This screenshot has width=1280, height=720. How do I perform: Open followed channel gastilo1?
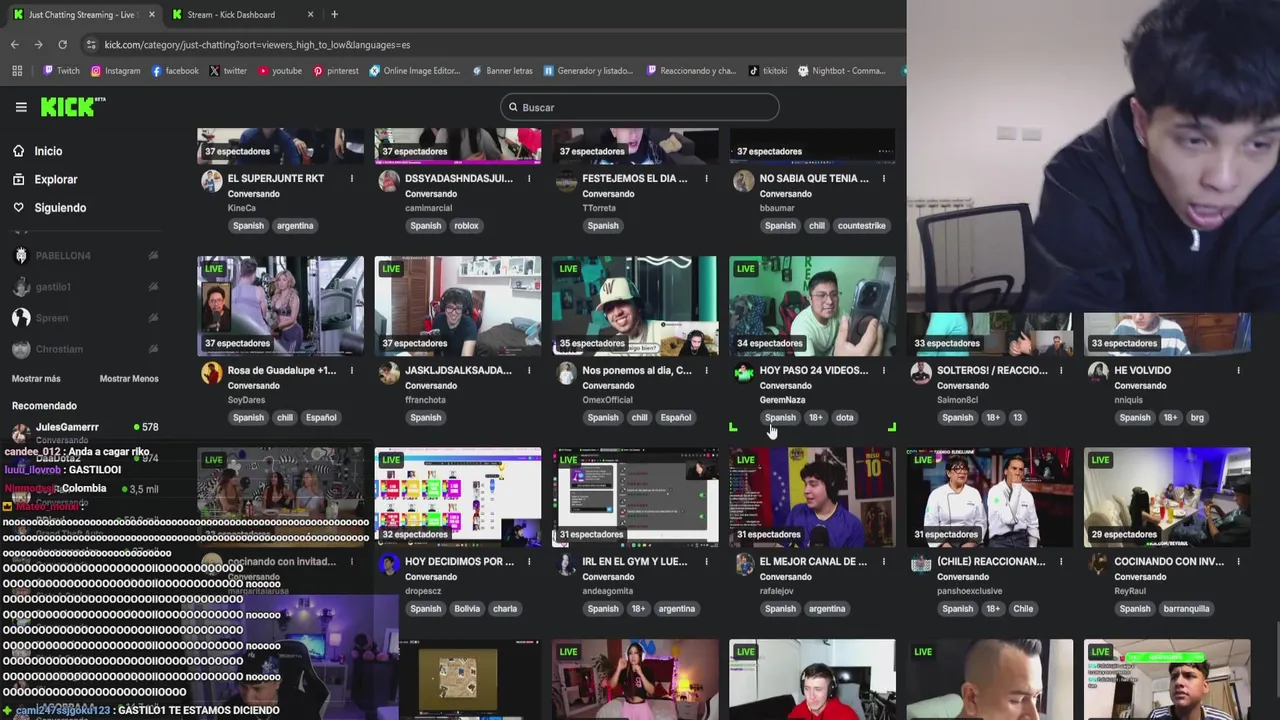(x=85, y=287)
